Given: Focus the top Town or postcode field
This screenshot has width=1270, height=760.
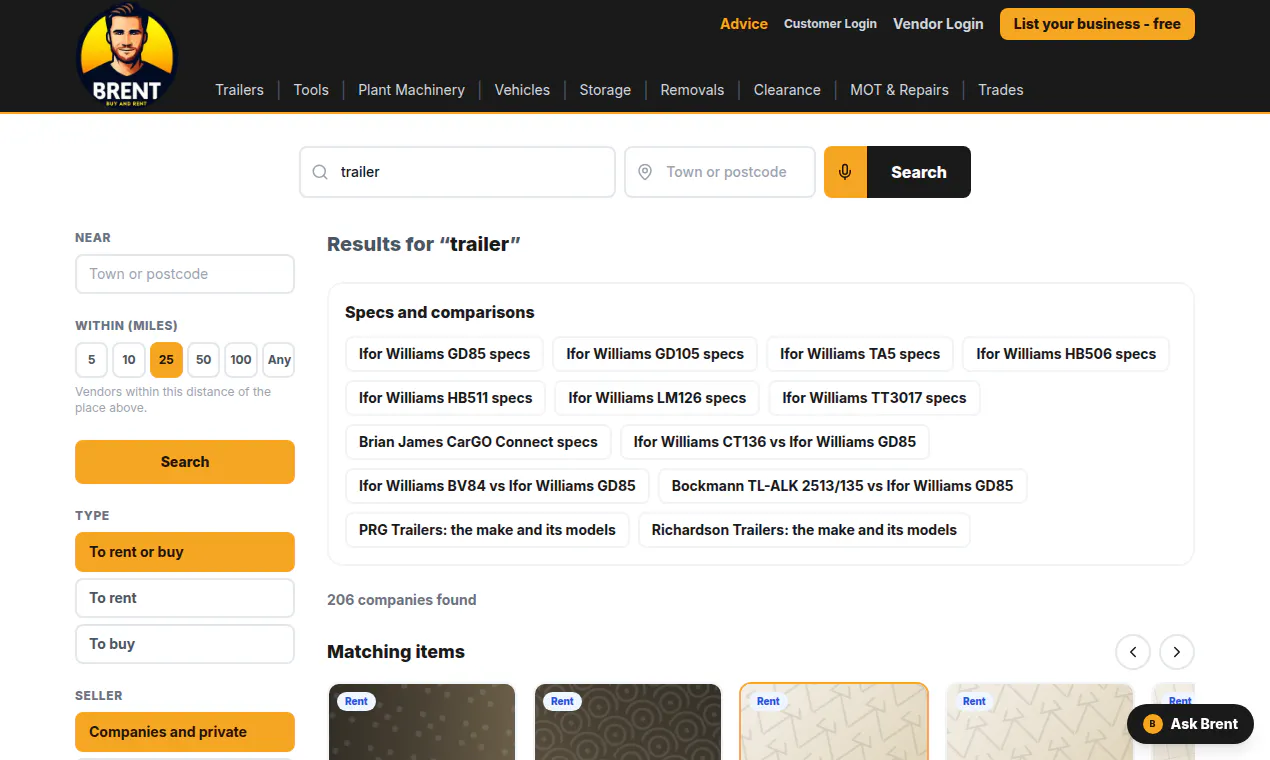Looking at the screenshot, I should [720, 172].
